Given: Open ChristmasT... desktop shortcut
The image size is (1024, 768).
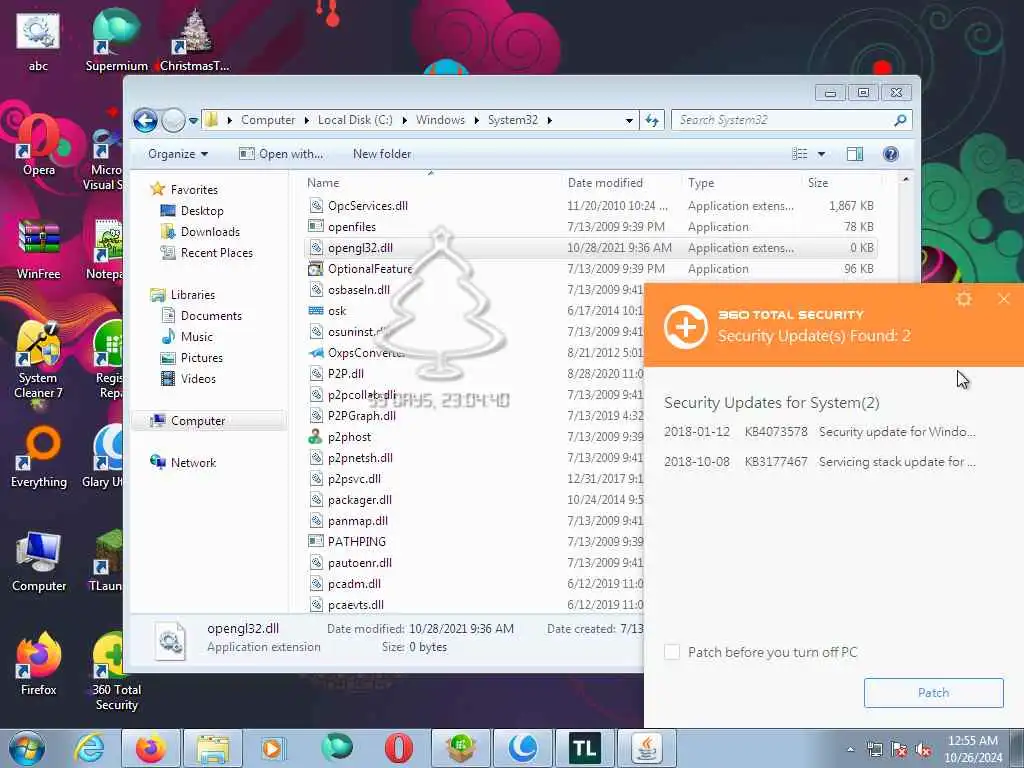Looking at the screenshot, I should point(195,40).
